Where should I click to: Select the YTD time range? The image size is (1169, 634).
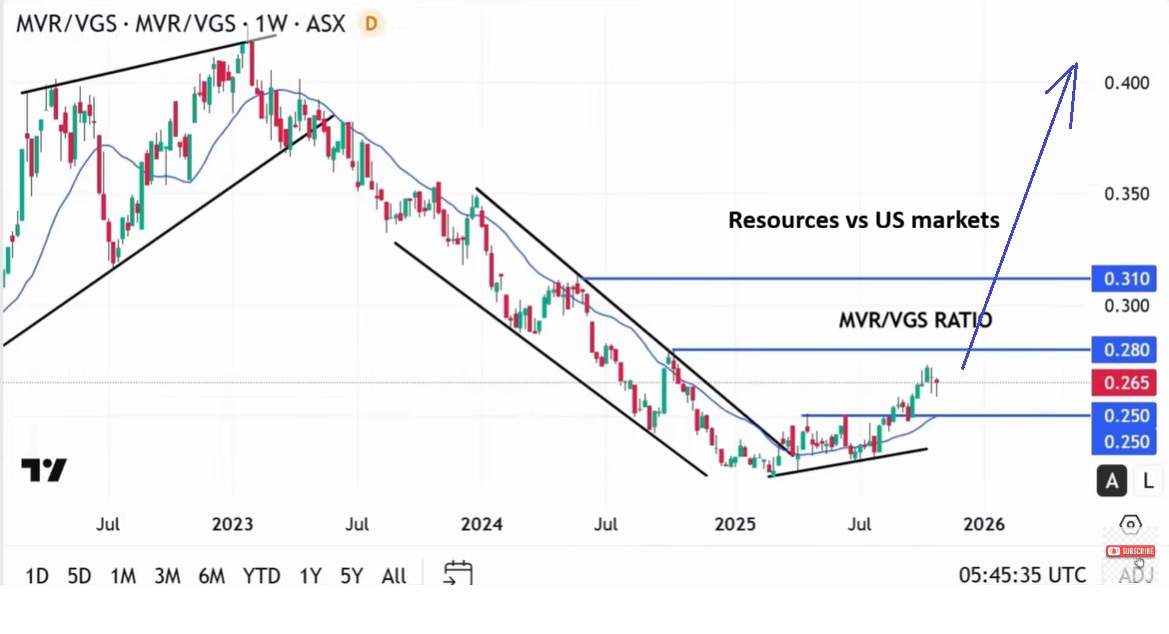tap(261, 576)
